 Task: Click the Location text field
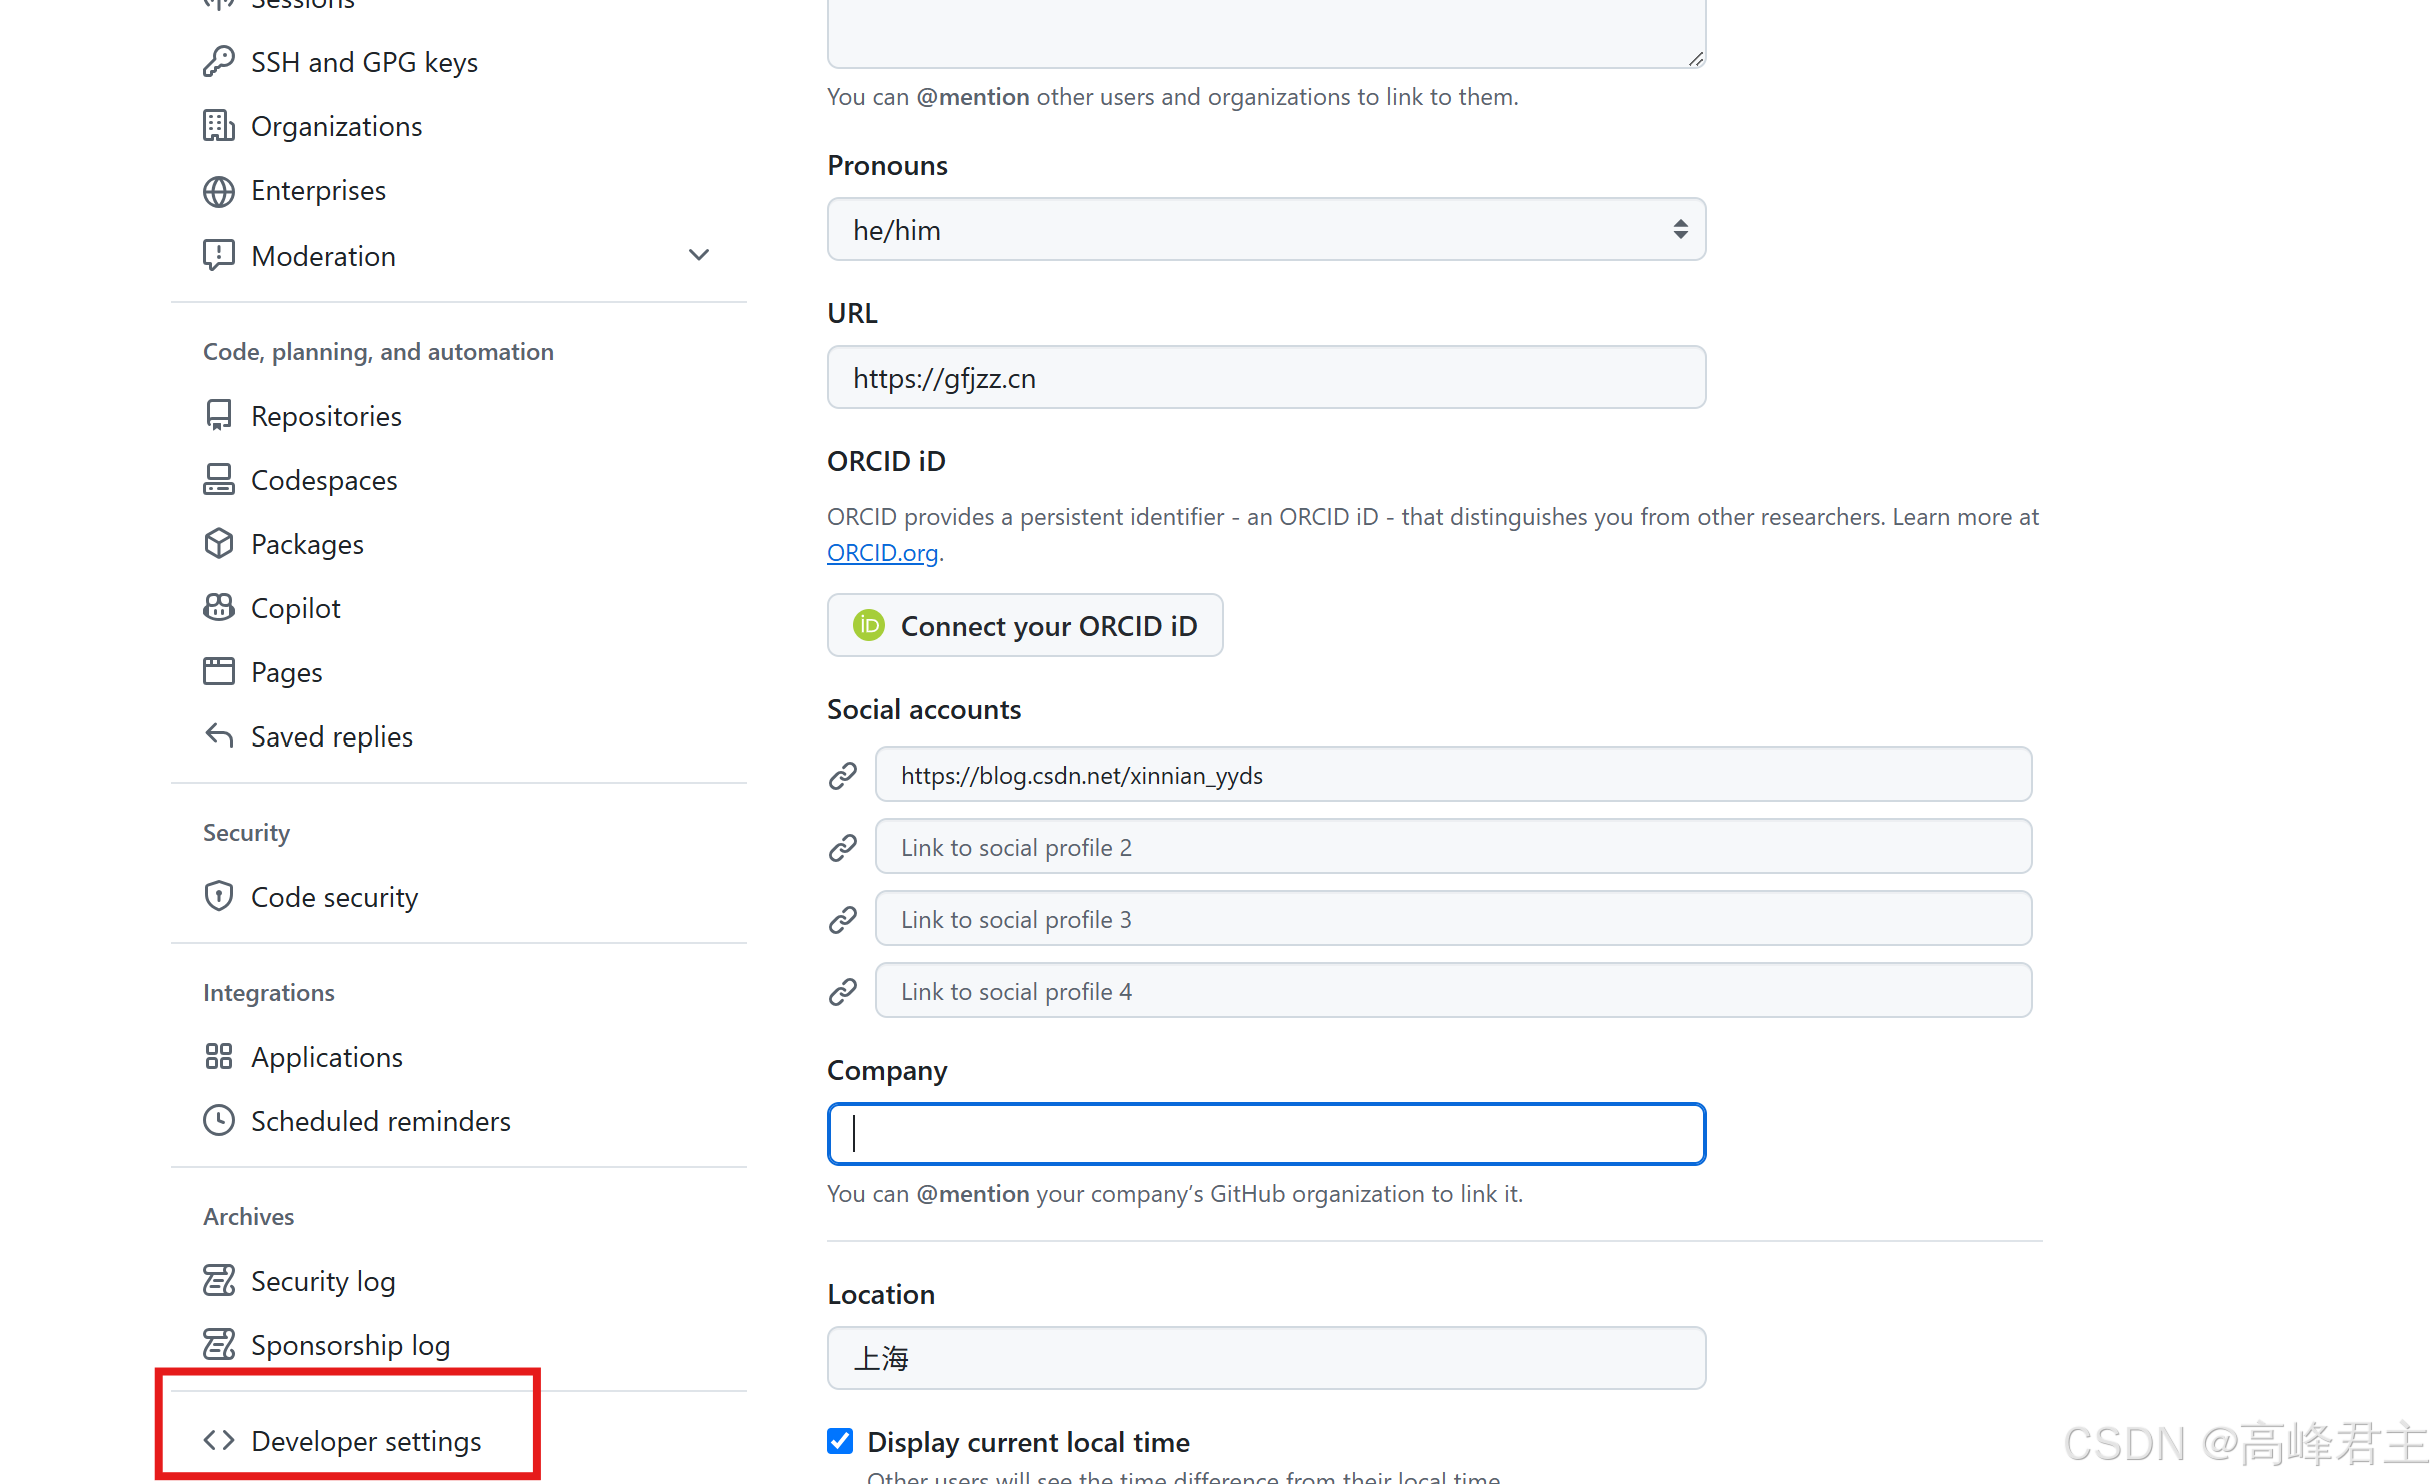pyautogui.click(x=1265, y=1358)
